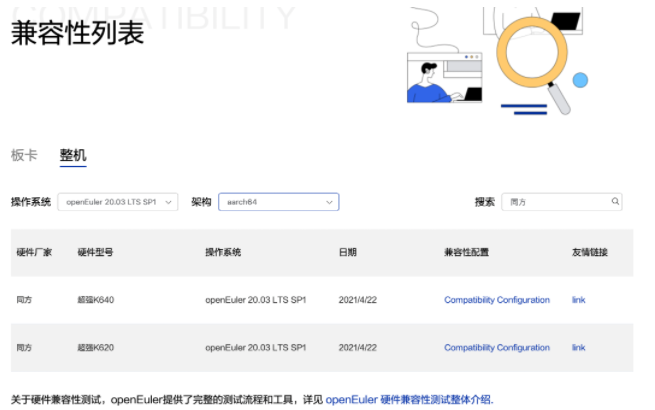Click 同方 vendor cell in 超强K640 row
This screenshot has width=655, height=410.
[x=24, y=300]
